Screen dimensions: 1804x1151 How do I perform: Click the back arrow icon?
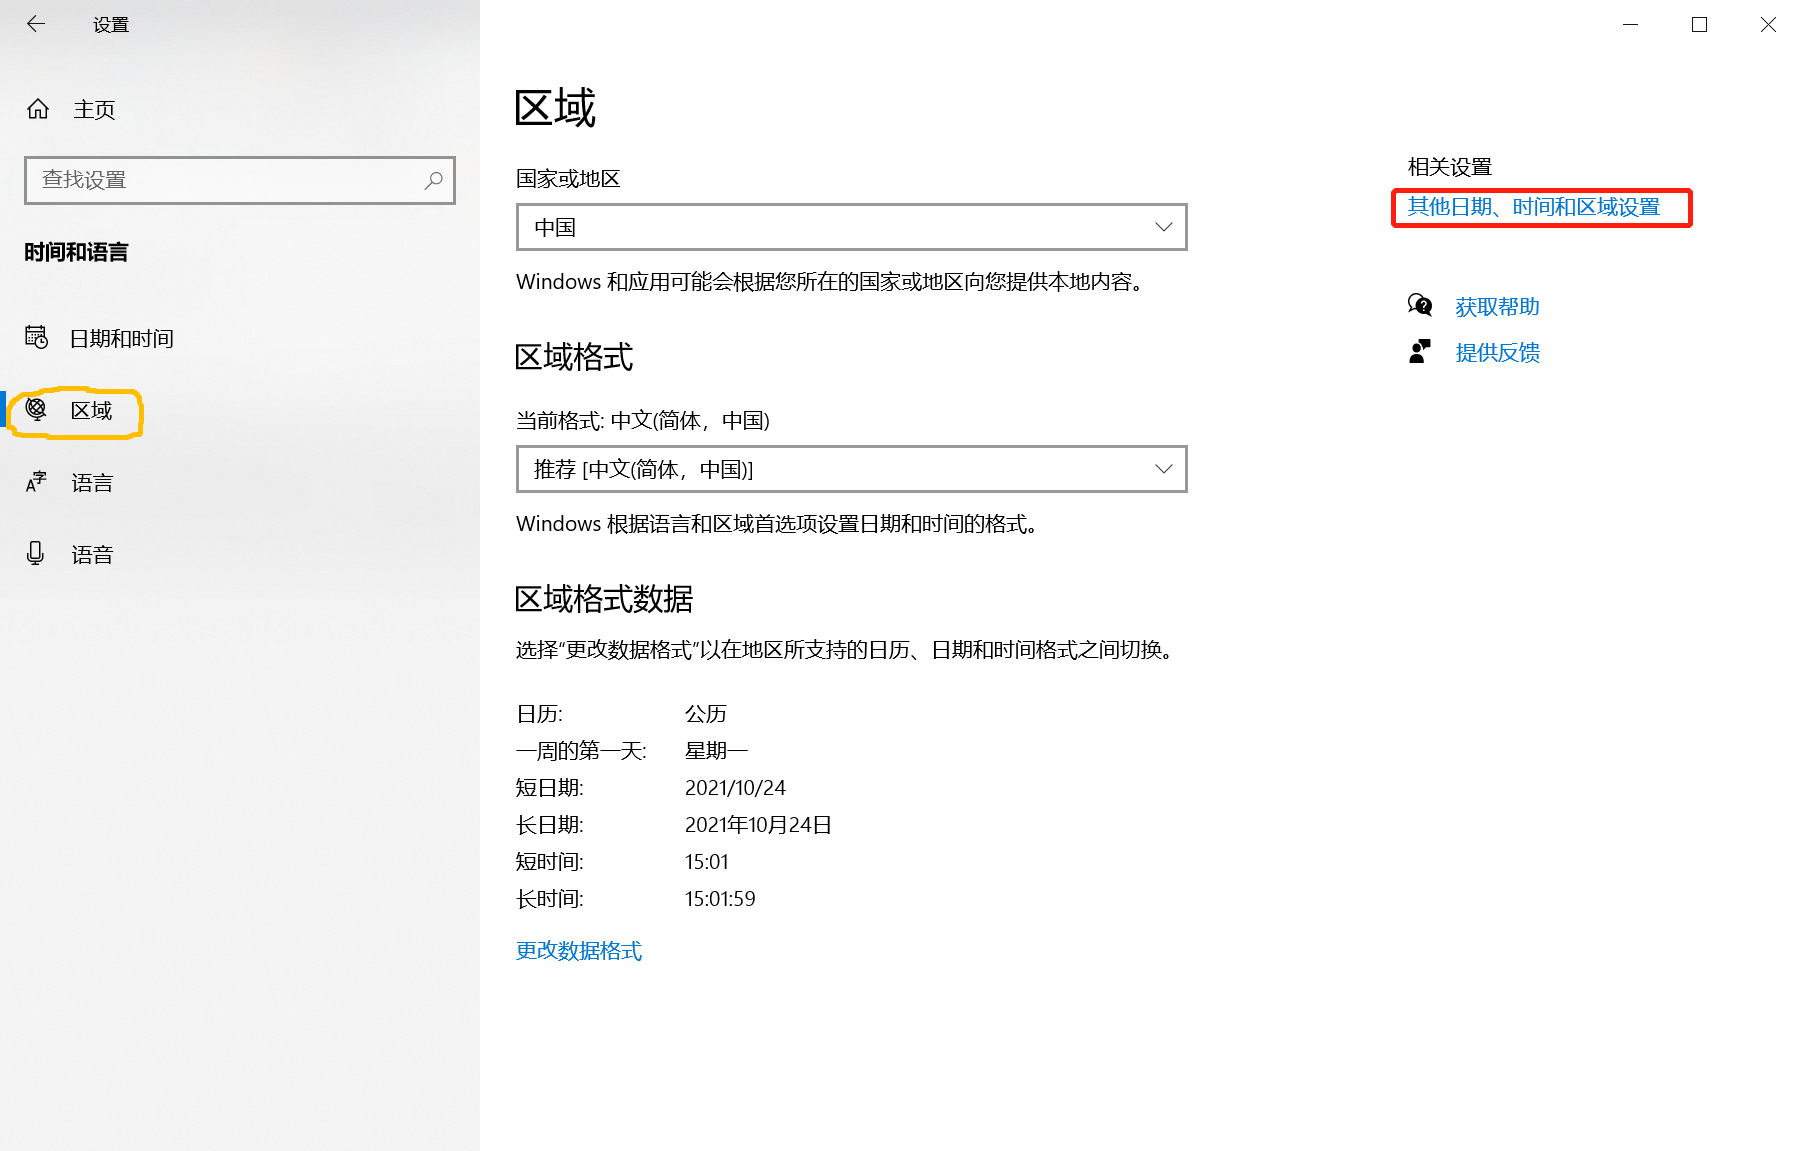36,24
